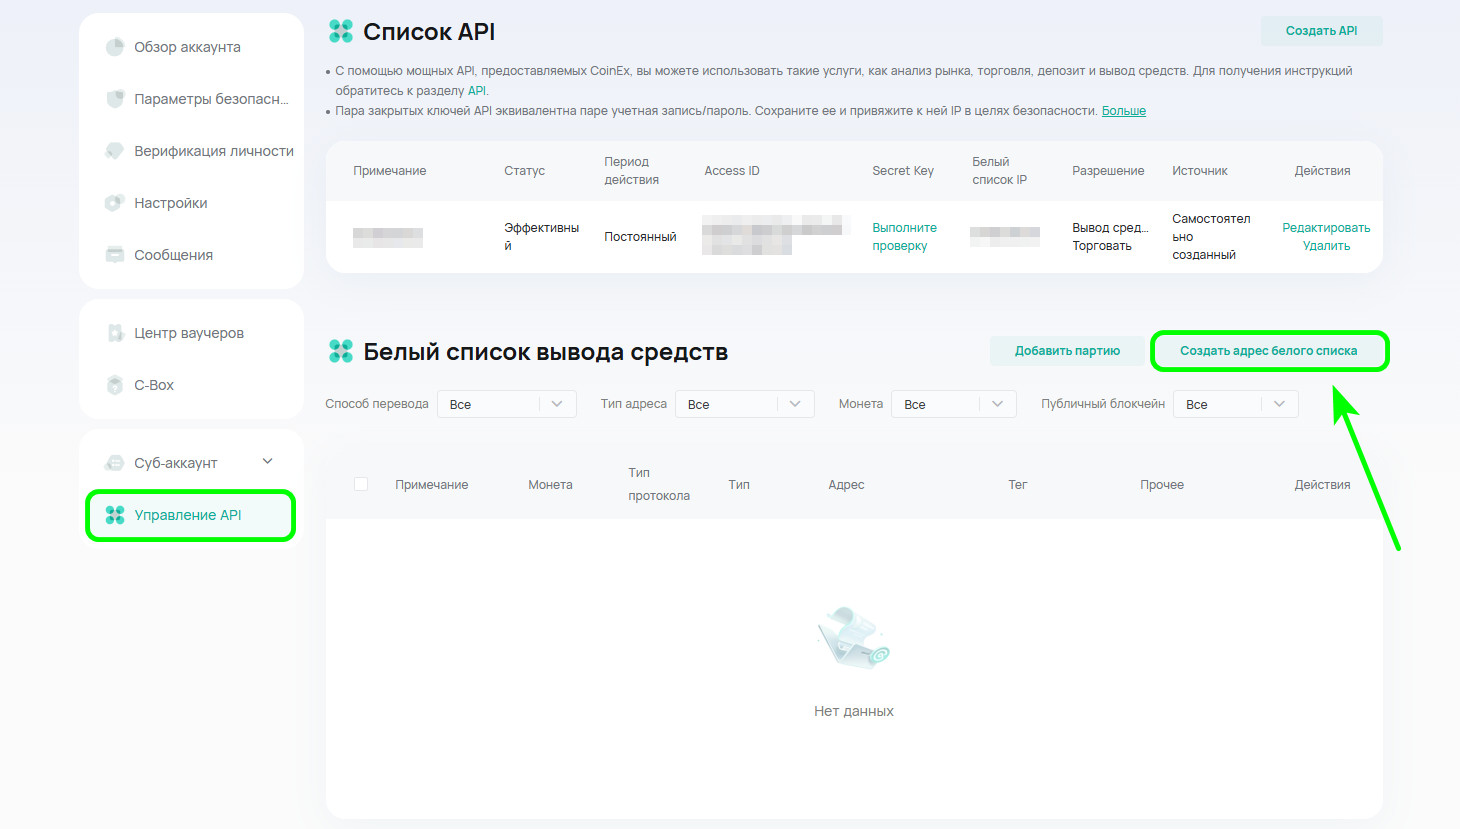Click the Настройки gear icon
The width and height of the screenshot is (1460, 829).
[x=115, y=203]
